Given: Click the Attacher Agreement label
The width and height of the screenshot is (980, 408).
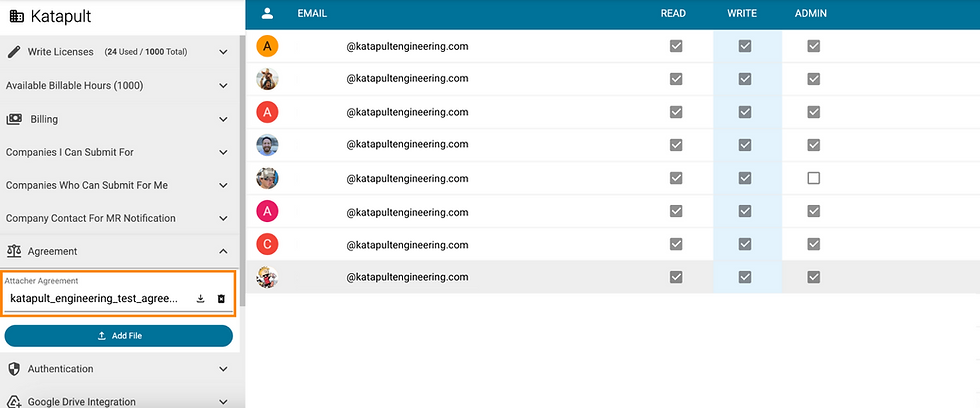Looking at the screenshot, I should point(41,281).
